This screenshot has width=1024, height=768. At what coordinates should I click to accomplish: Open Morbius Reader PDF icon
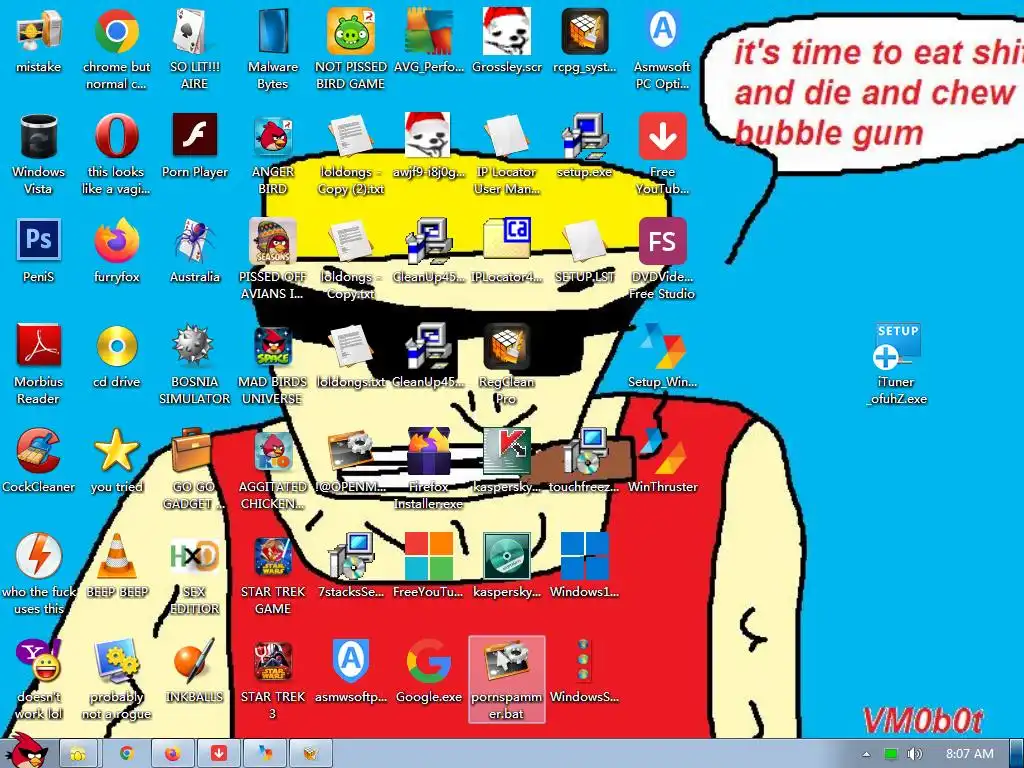coord(39,346)
